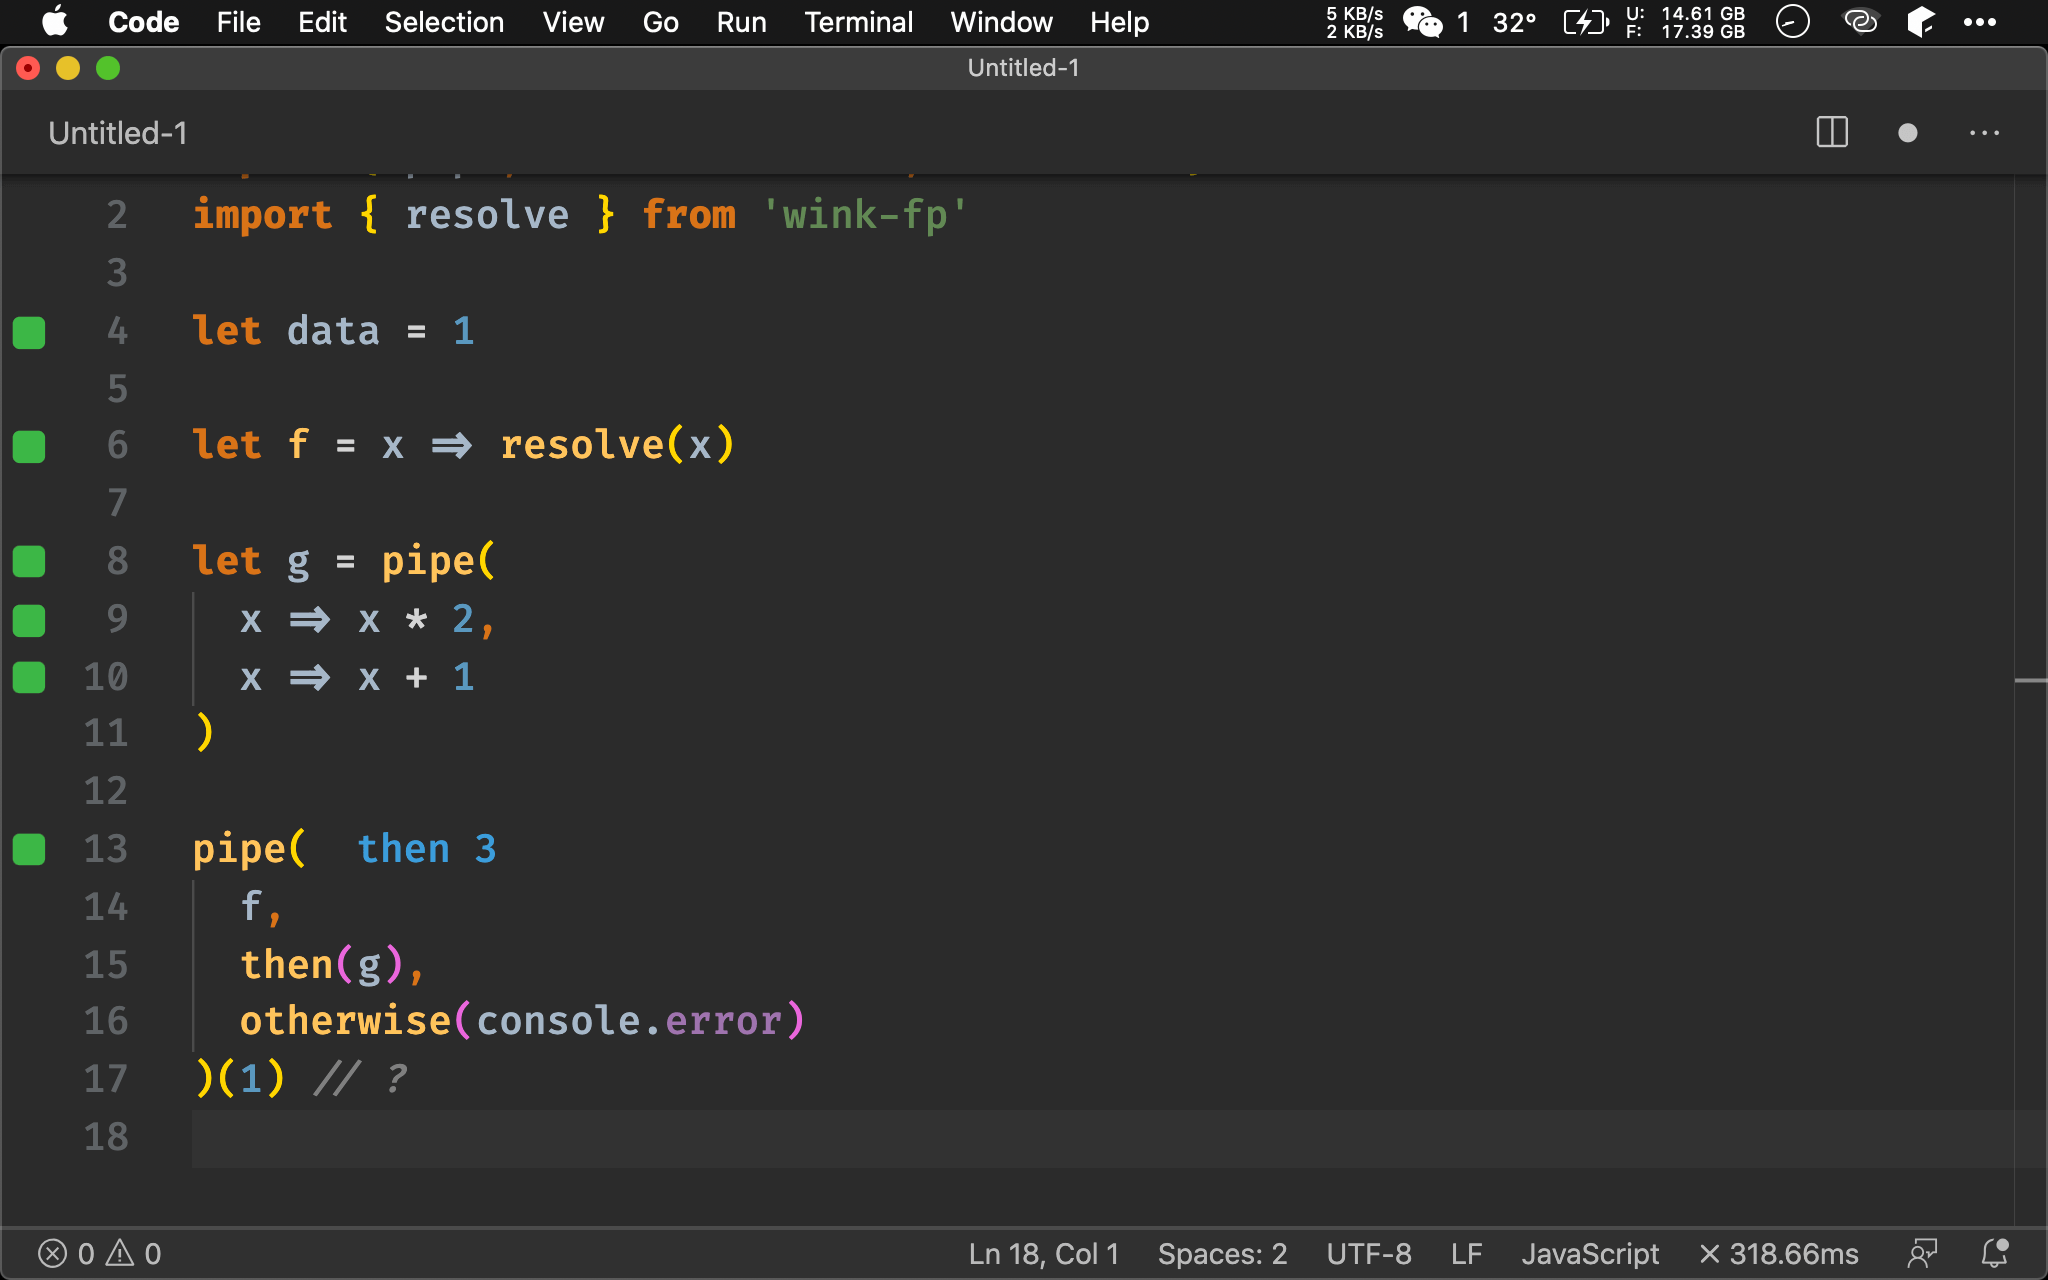This screenshot has width=2048, height=1280.
Task: Click 'data' variable on line 4
Action: 333,331
